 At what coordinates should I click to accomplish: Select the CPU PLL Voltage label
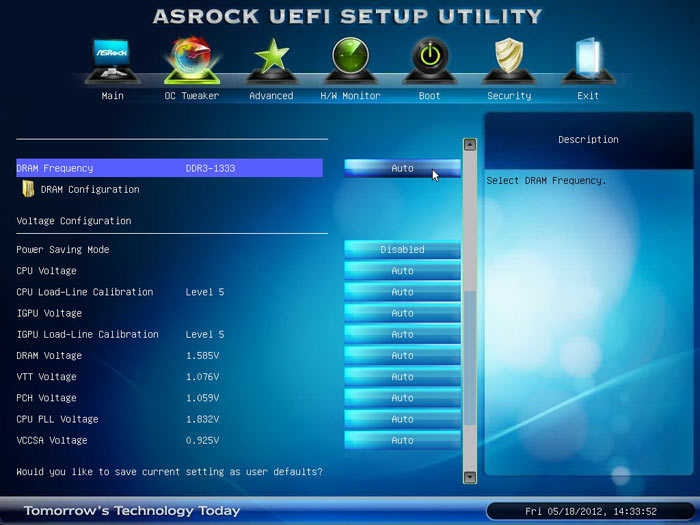point(58,419)
